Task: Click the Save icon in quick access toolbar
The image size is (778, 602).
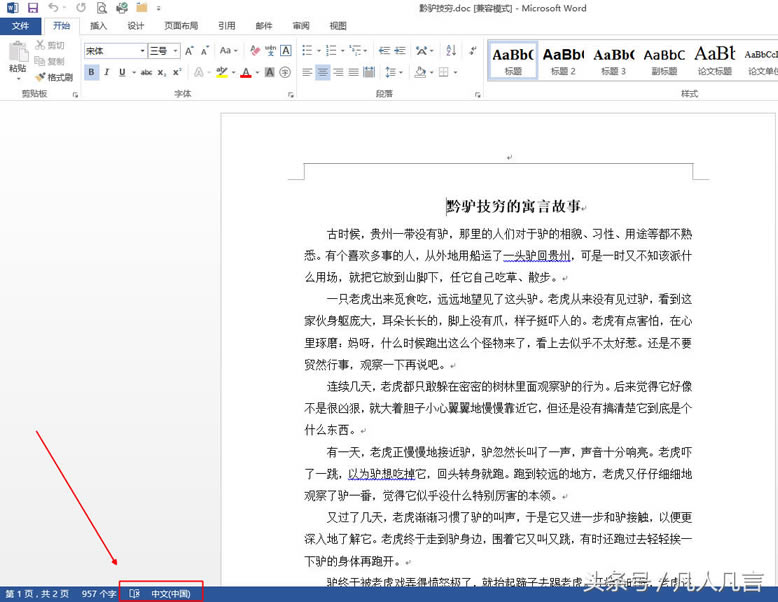Action: pyautogui.click(x=32, y=8)
